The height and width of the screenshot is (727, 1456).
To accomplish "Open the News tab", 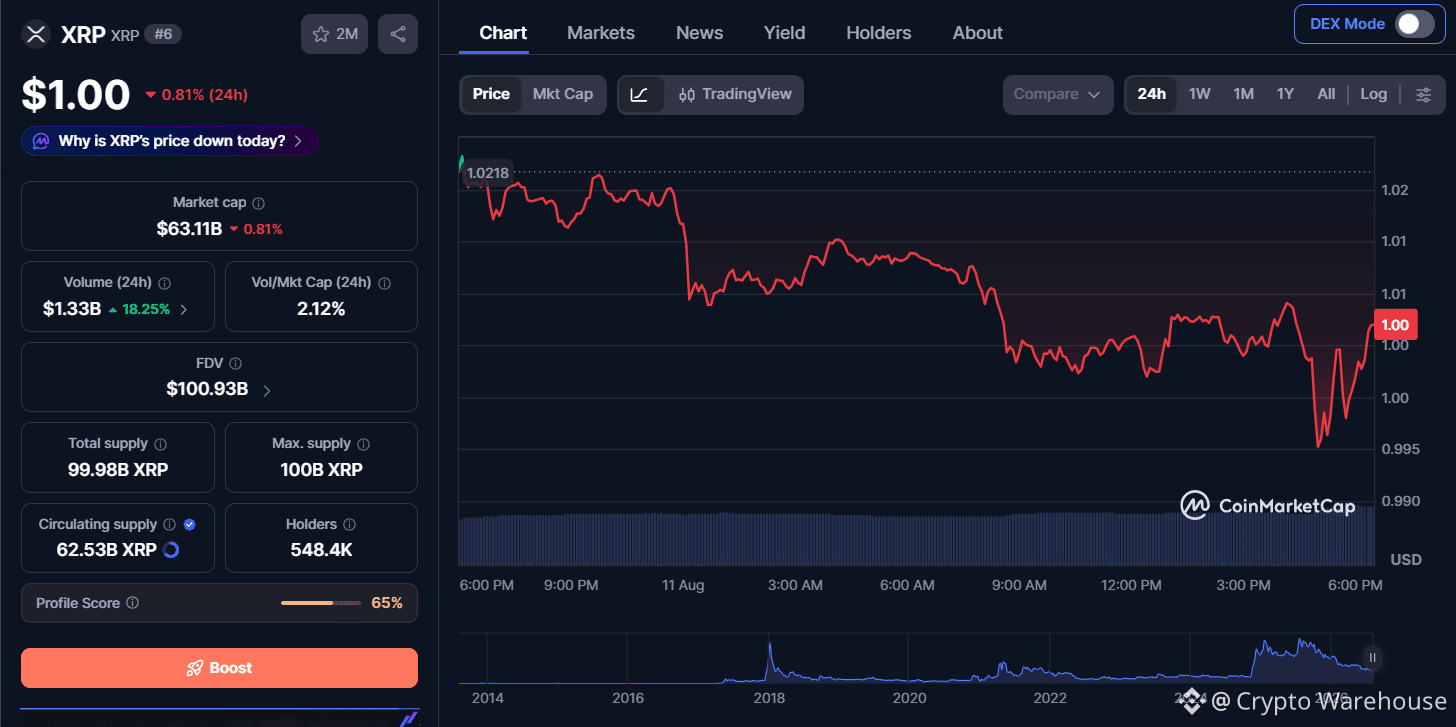I will click(700, 33).
